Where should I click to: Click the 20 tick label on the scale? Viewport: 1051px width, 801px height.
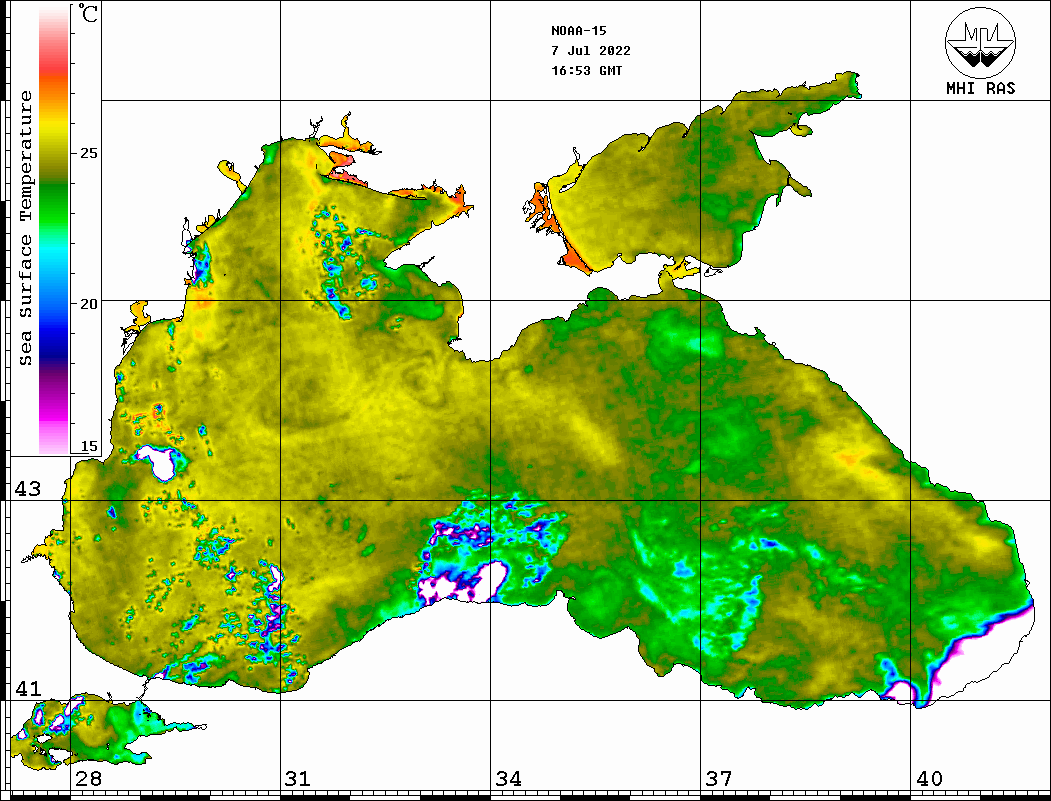click(88, 304)
